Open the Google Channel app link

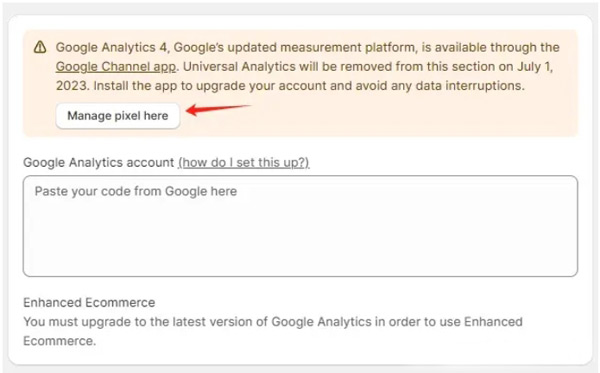coord(116,67)
